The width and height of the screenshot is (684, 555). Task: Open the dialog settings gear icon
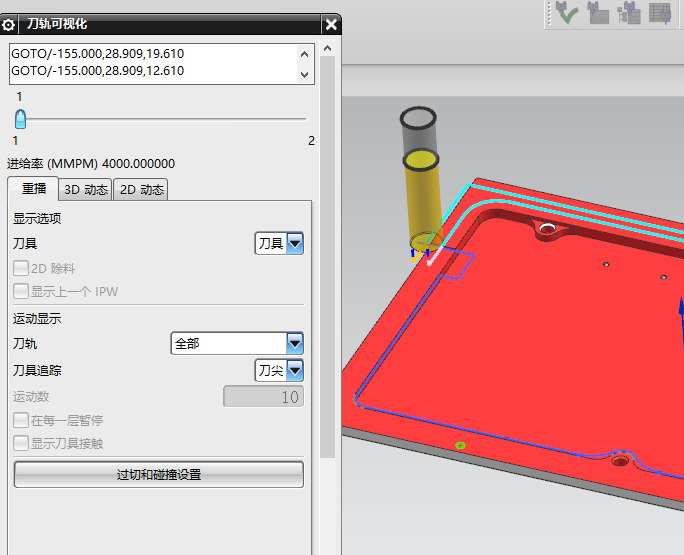pos(8,25)
